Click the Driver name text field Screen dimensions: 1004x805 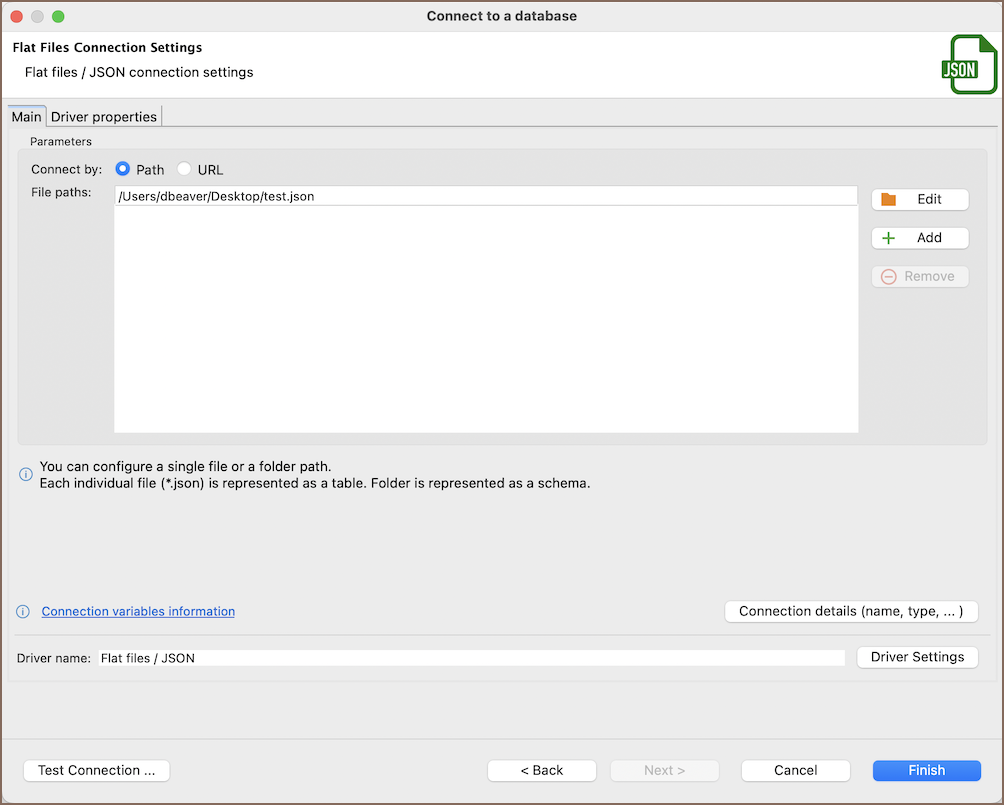470,658
